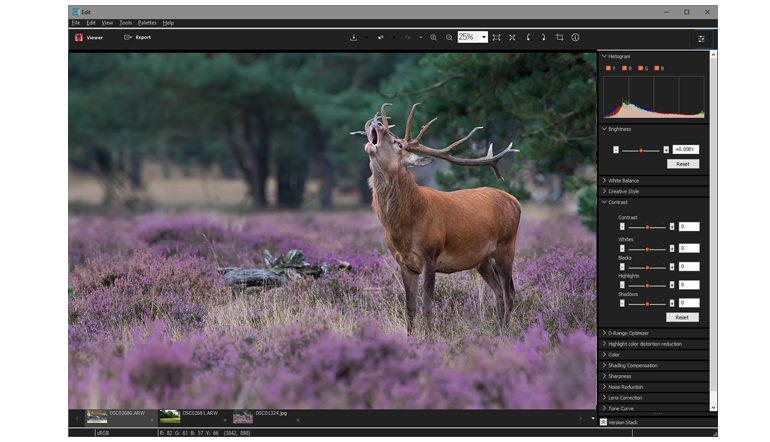Toggle the B channel histogram checkbox

click(659, 69)
